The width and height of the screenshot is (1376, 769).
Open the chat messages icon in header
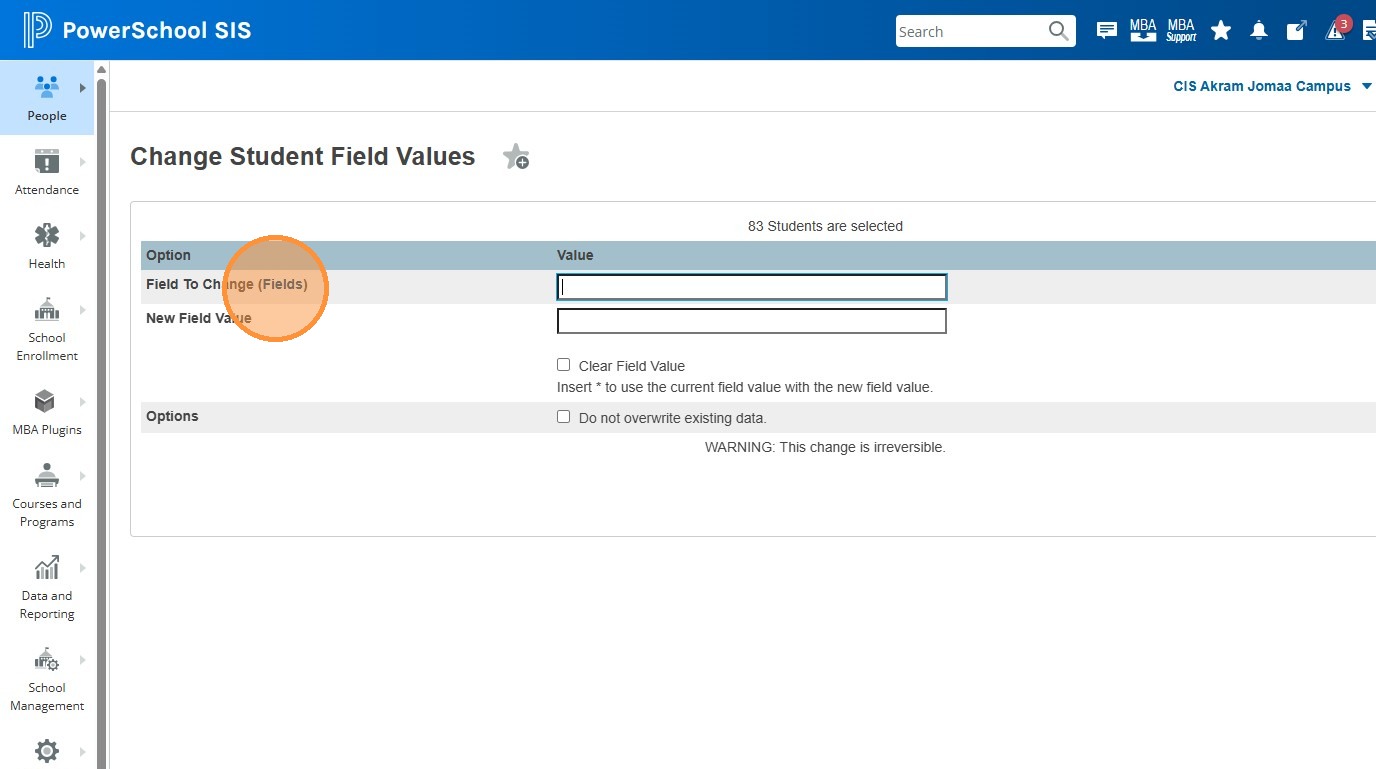1106,31
